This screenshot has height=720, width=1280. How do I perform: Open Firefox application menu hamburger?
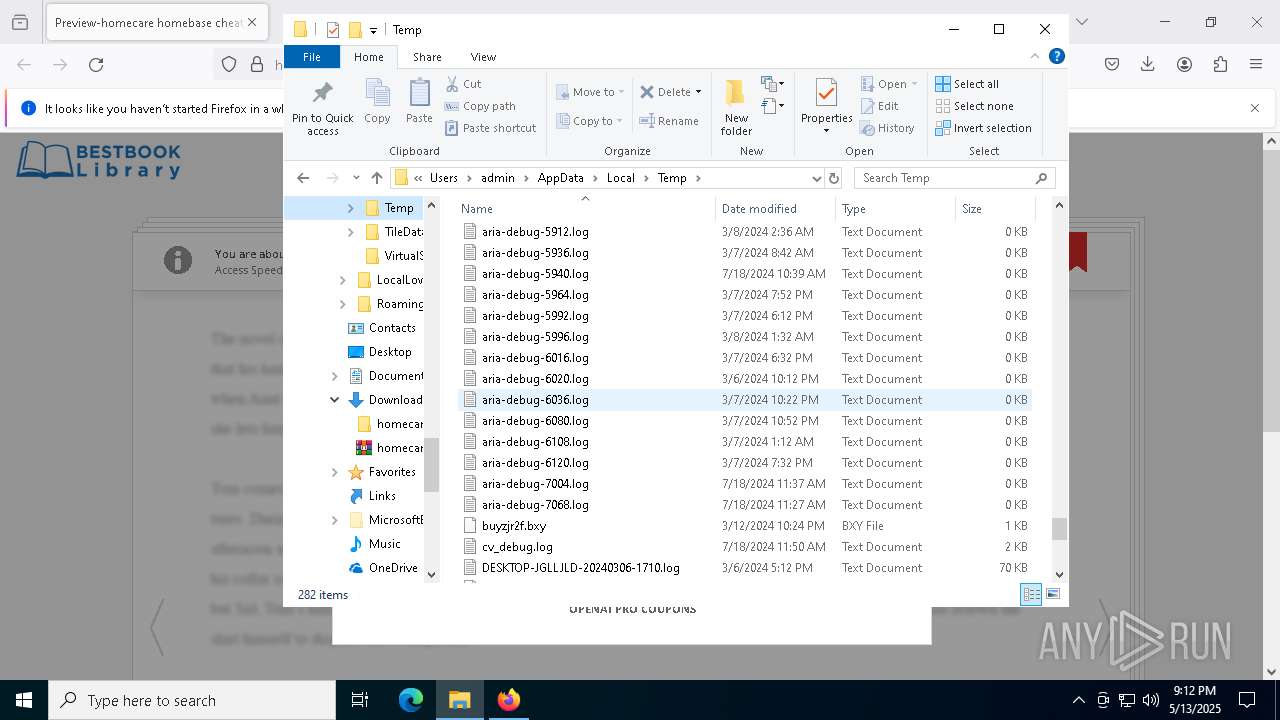pyautogui.click(x=1256, y=65)
